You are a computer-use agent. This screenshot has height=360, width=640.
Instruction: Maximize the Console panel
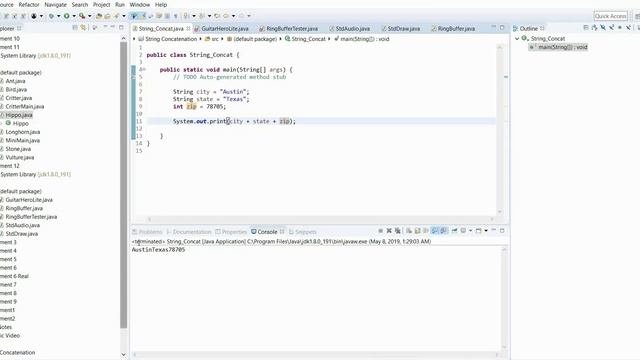502,231
